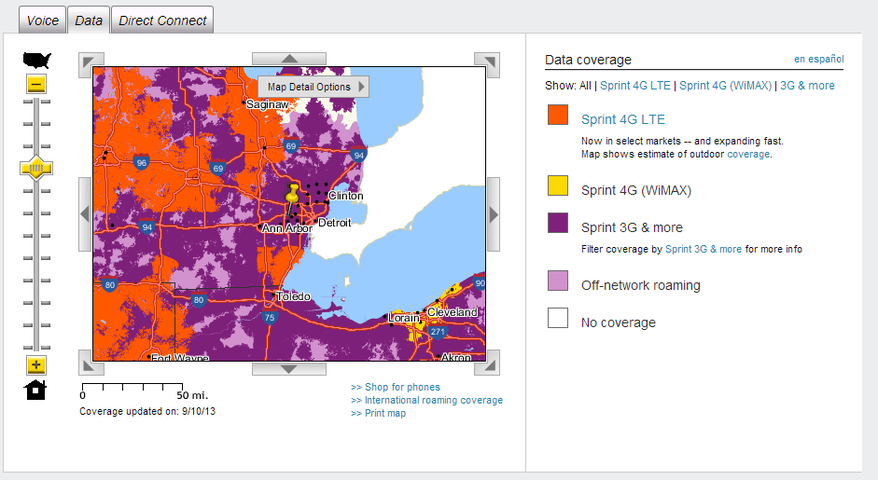Filter by Sprint 4G LTE in Show row
878x480 pixels.
(x=635, y=86)
